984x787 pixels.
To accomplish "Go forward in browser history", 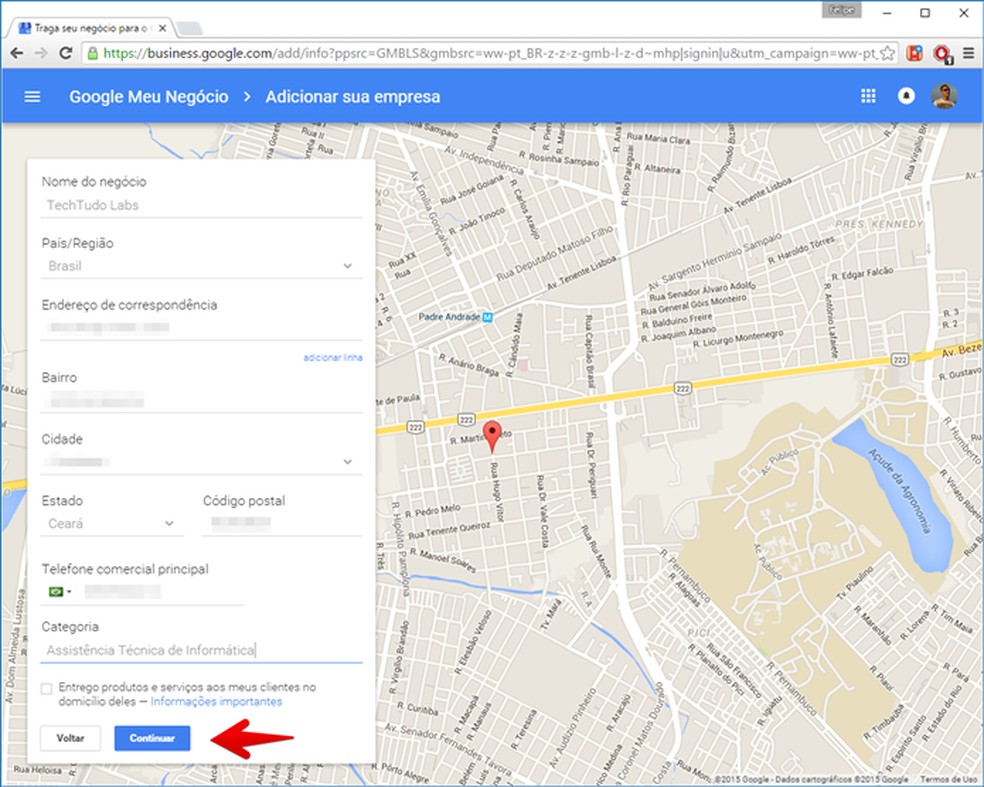I will click(x=41, y=53).
